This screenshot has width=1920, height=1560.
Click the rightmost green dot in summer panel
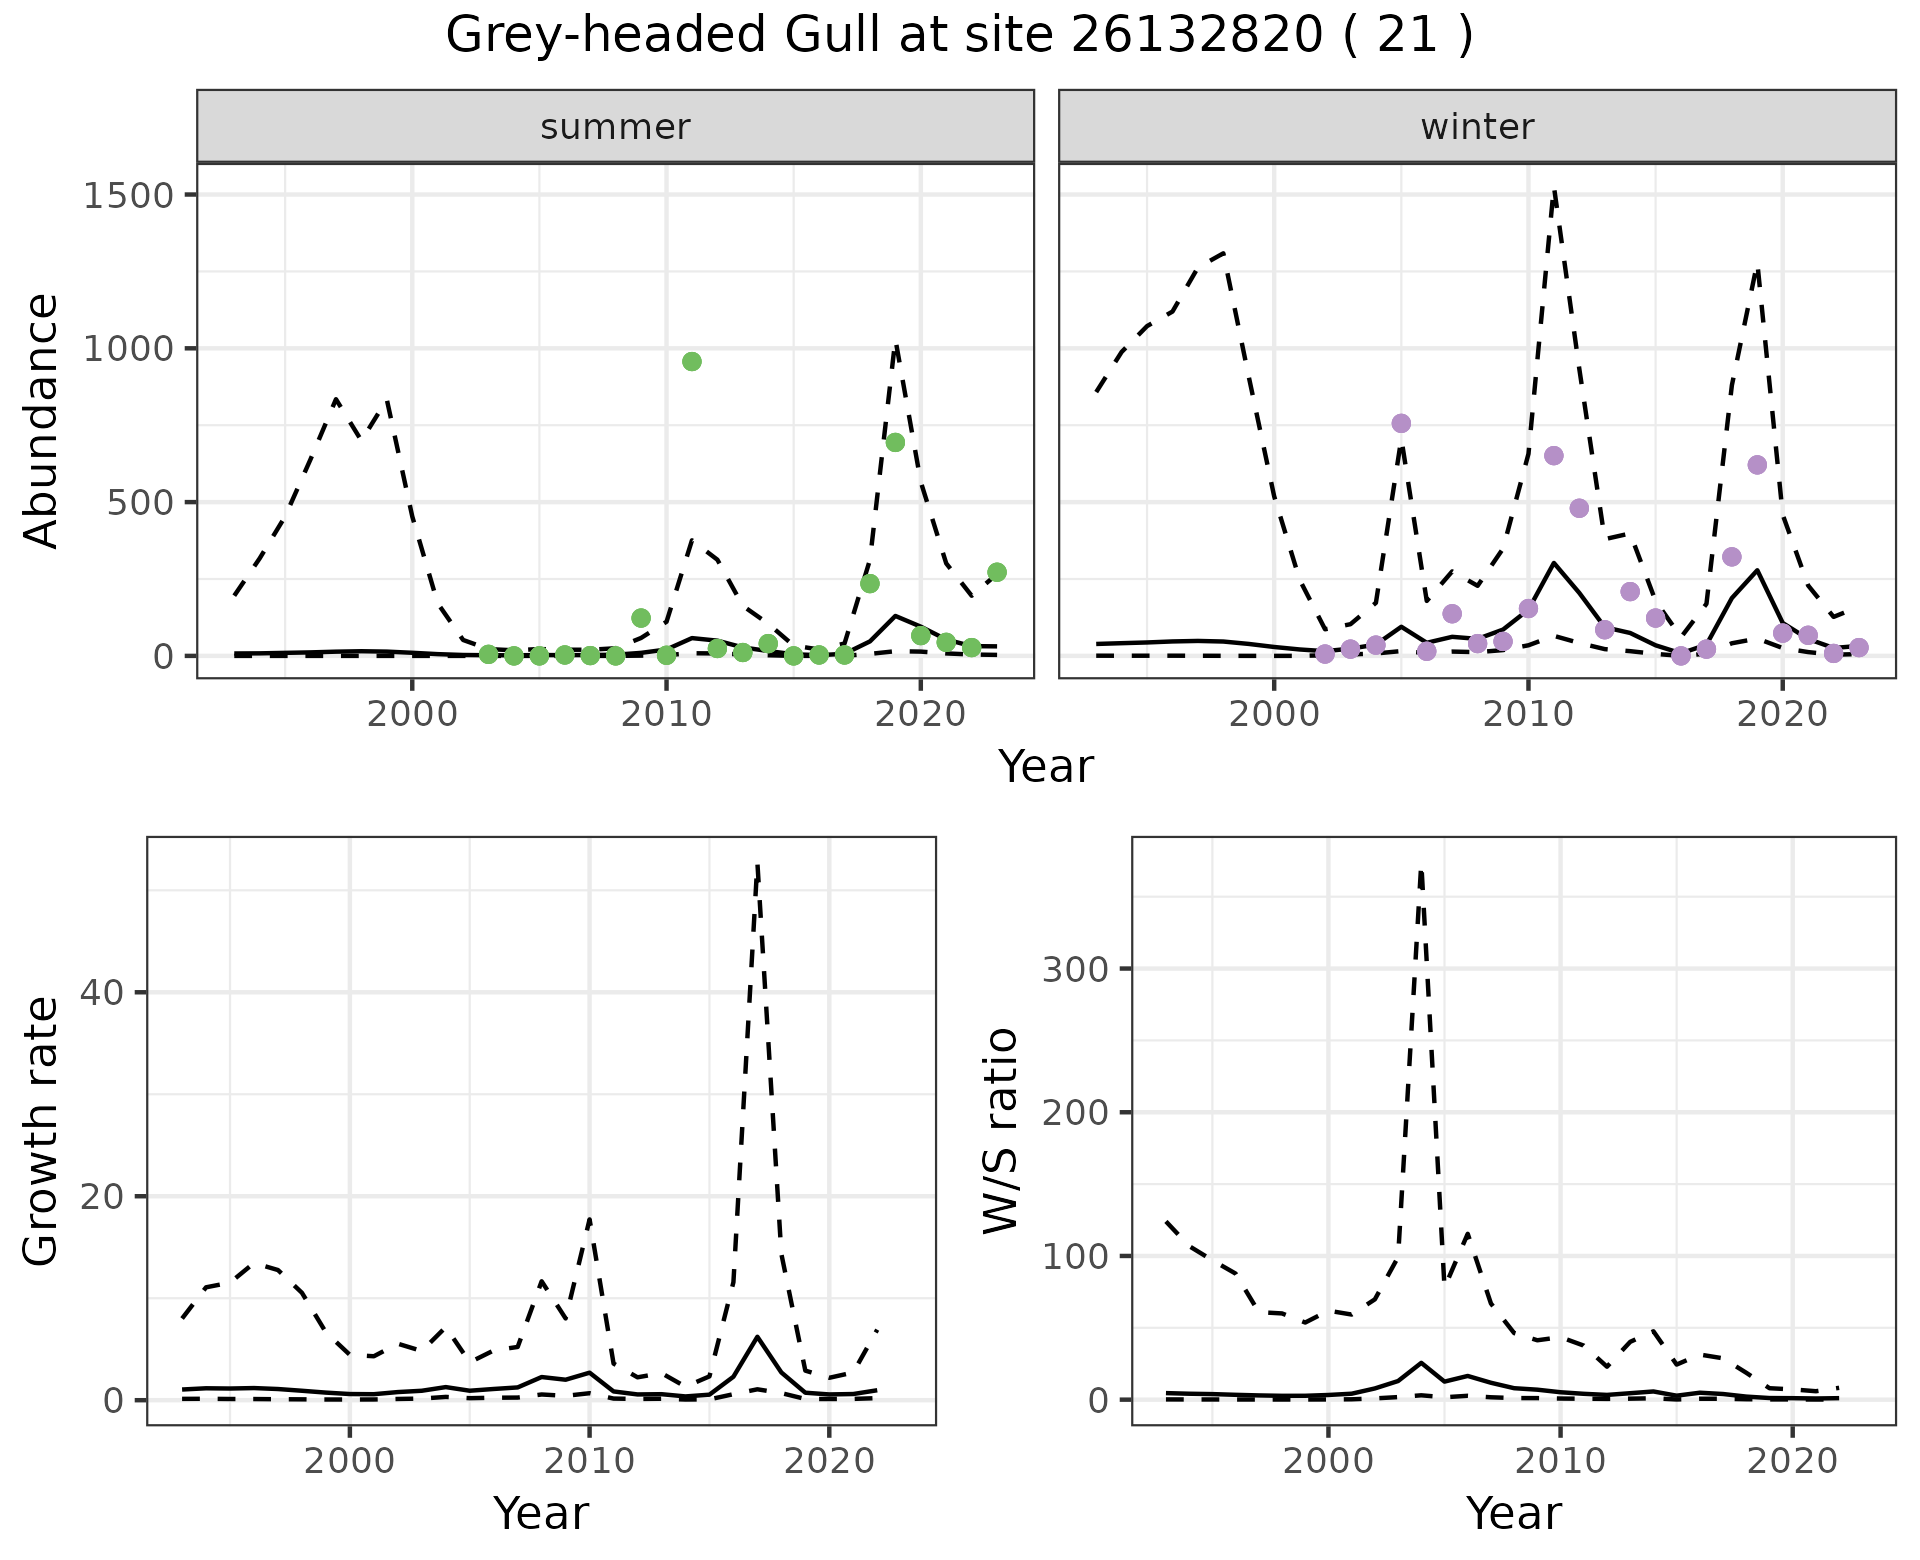pos(997,572)
